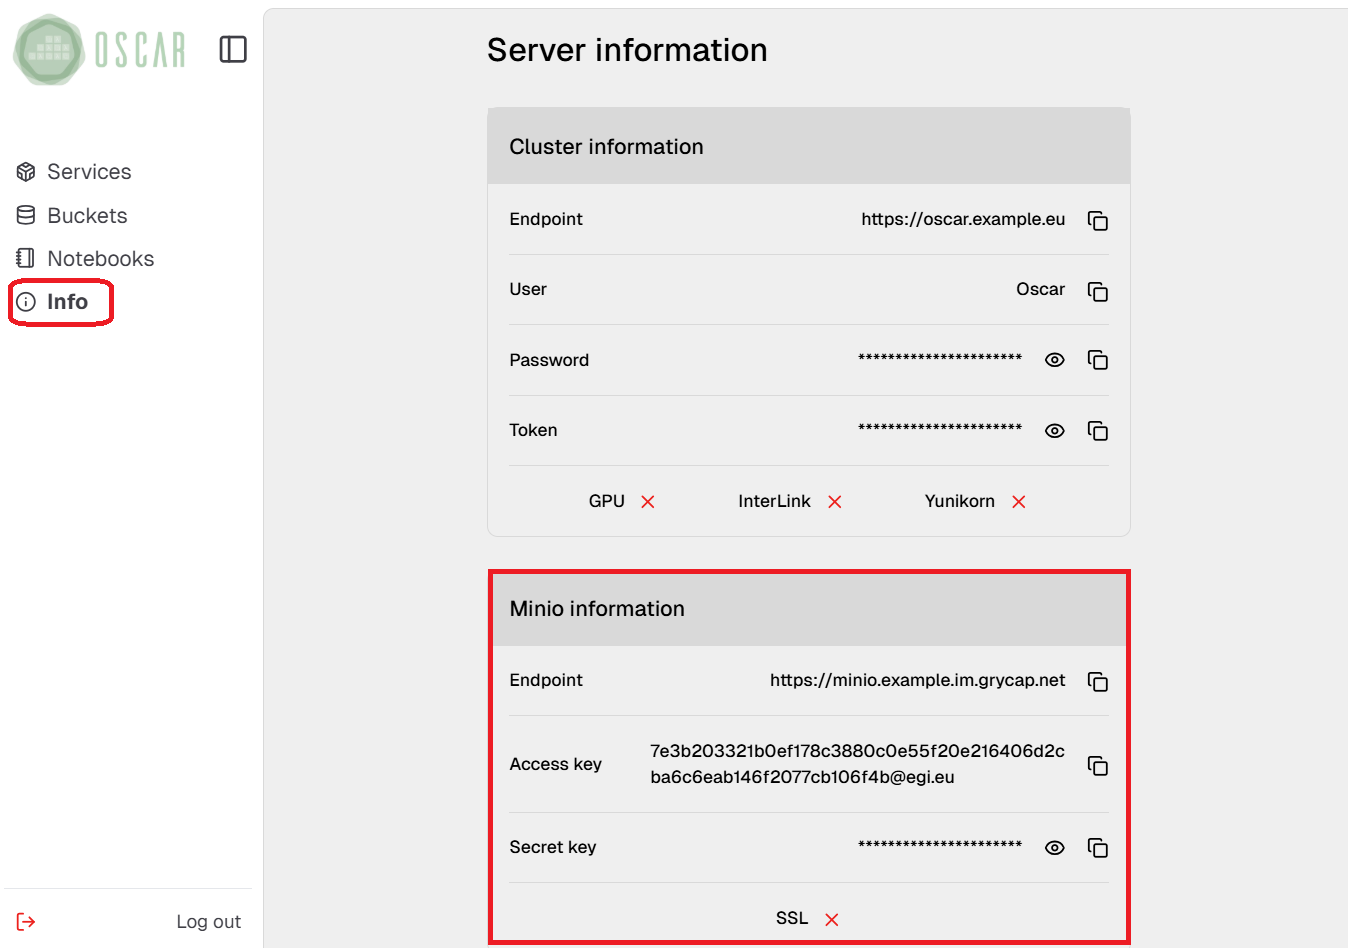Open the Notebooks page

[100, 259]
